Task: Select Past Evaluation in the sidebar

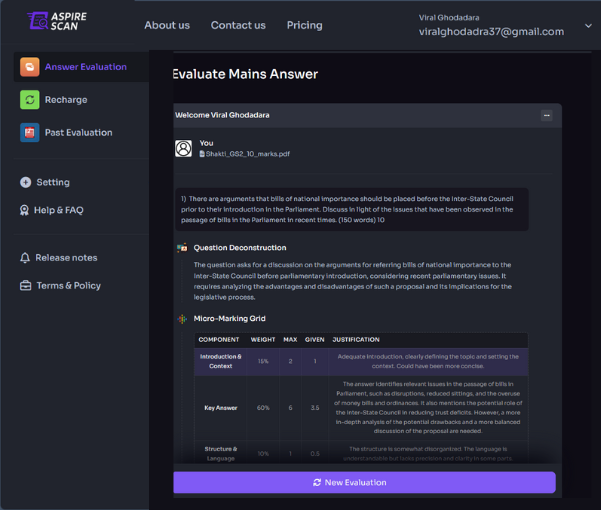Action: [x=78, y=133]
